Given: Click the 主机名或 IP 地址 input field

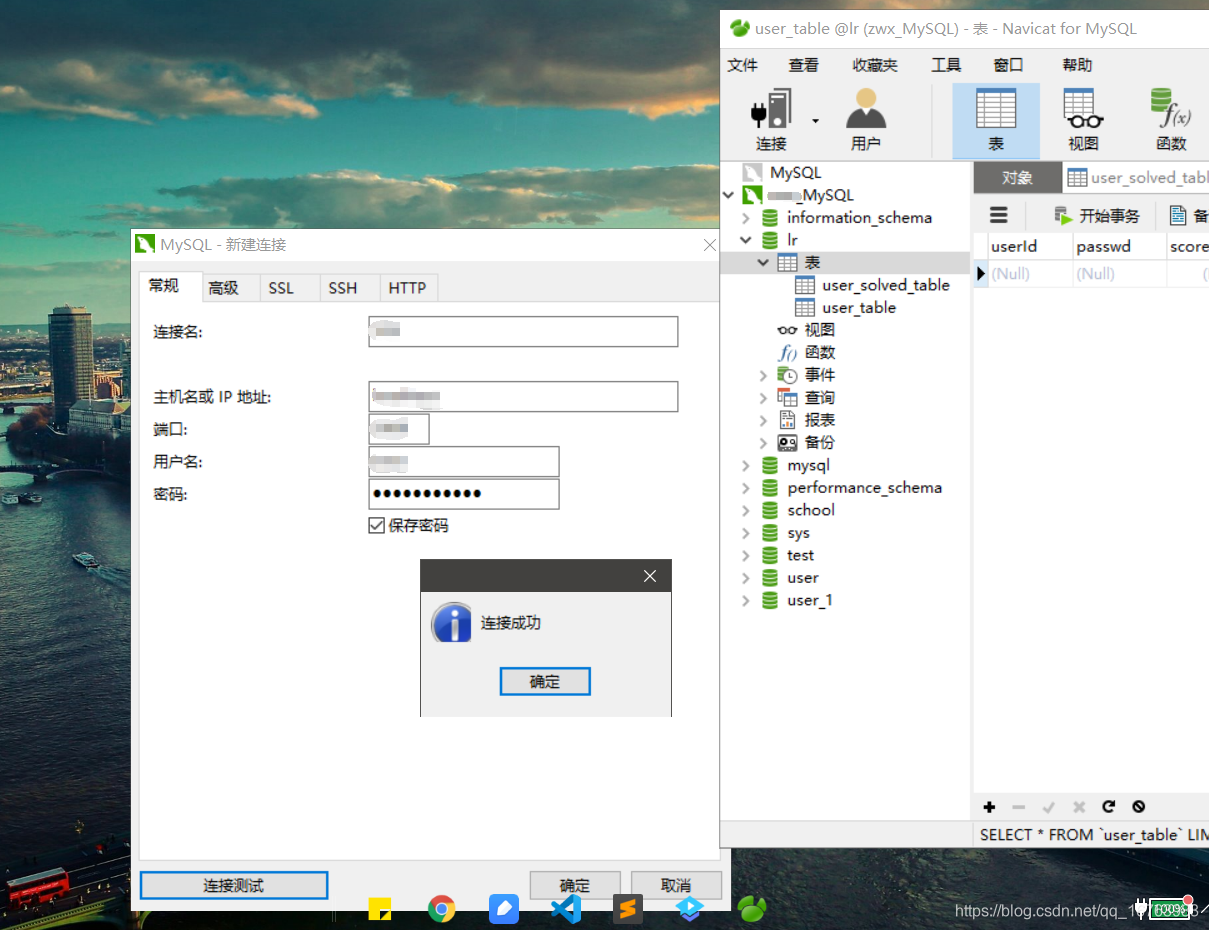Looking at the screenshot, I should pyautogui.click(x=523, y=396).
